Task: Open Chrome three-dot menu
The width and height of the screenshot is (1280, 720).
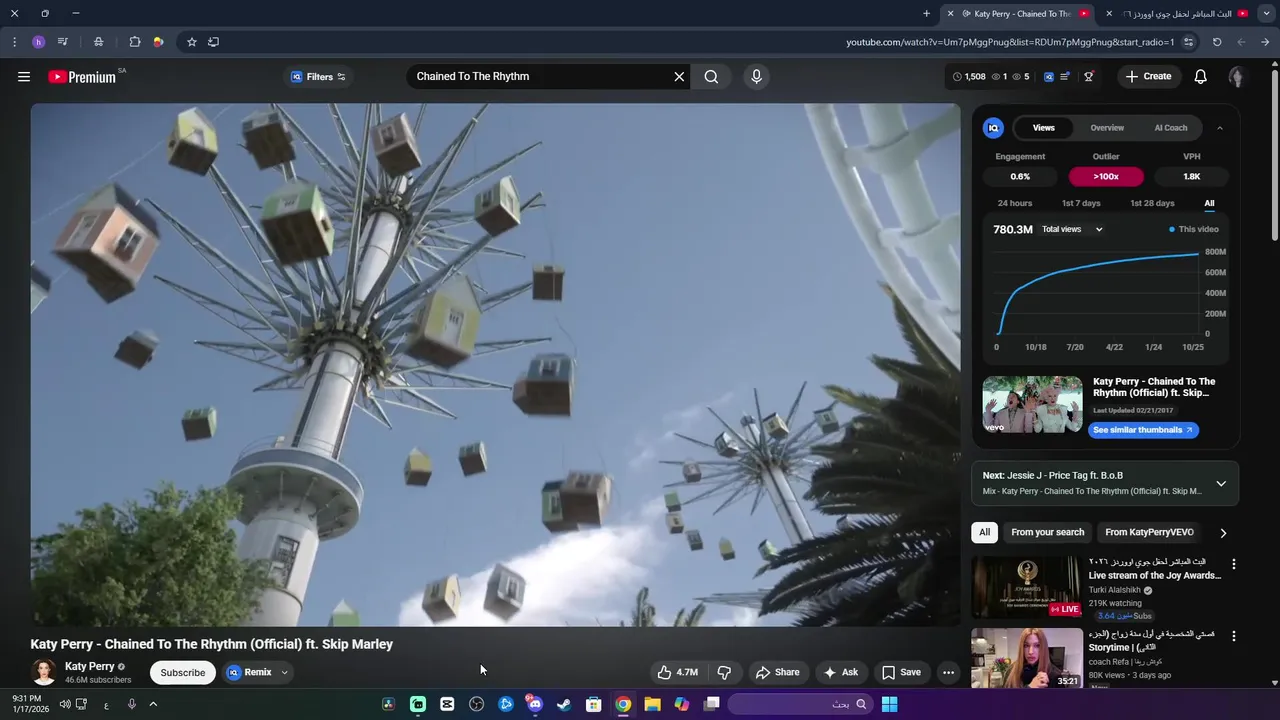Action: click(x=14, y=42)
